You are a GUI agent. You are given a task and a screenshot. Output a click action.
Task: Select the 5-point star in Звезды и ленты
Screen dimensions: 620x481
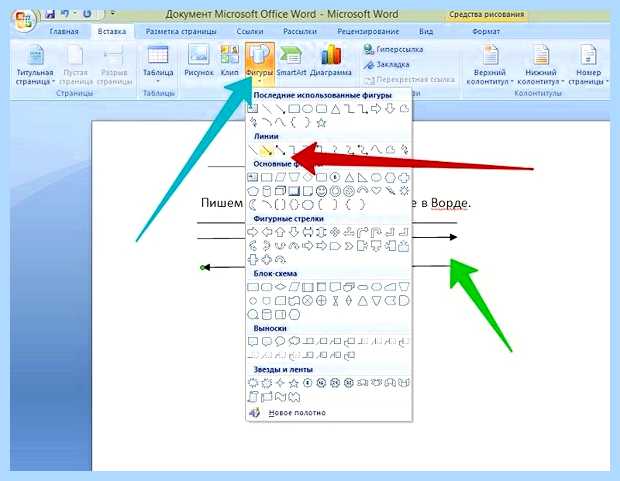point(294,383)
